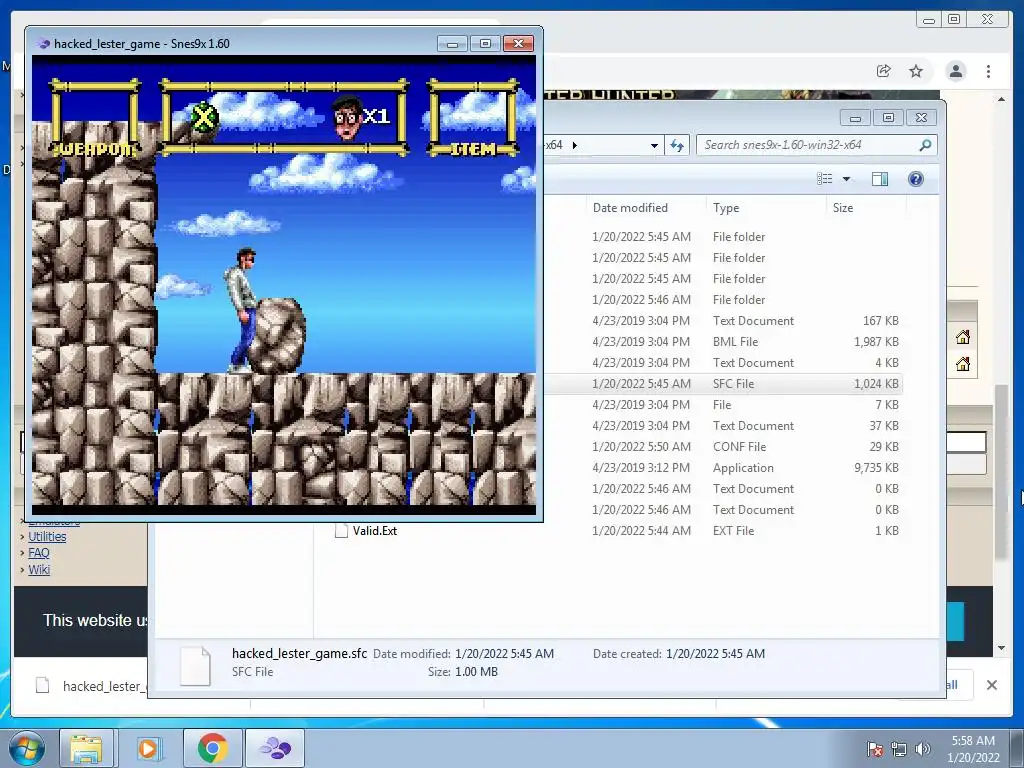Select the 37 KB Text Document row
Screen dimensions: 1024x768
coord(723,426)
